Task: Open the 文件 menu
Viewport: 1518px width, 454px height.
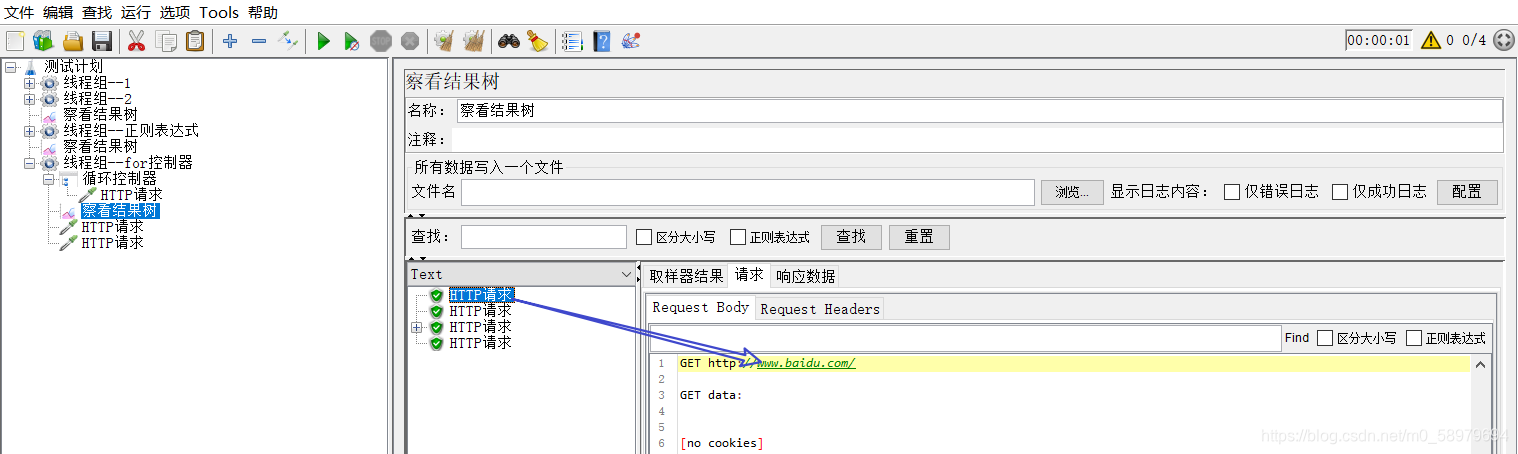Action: click(x=19, y=12)
